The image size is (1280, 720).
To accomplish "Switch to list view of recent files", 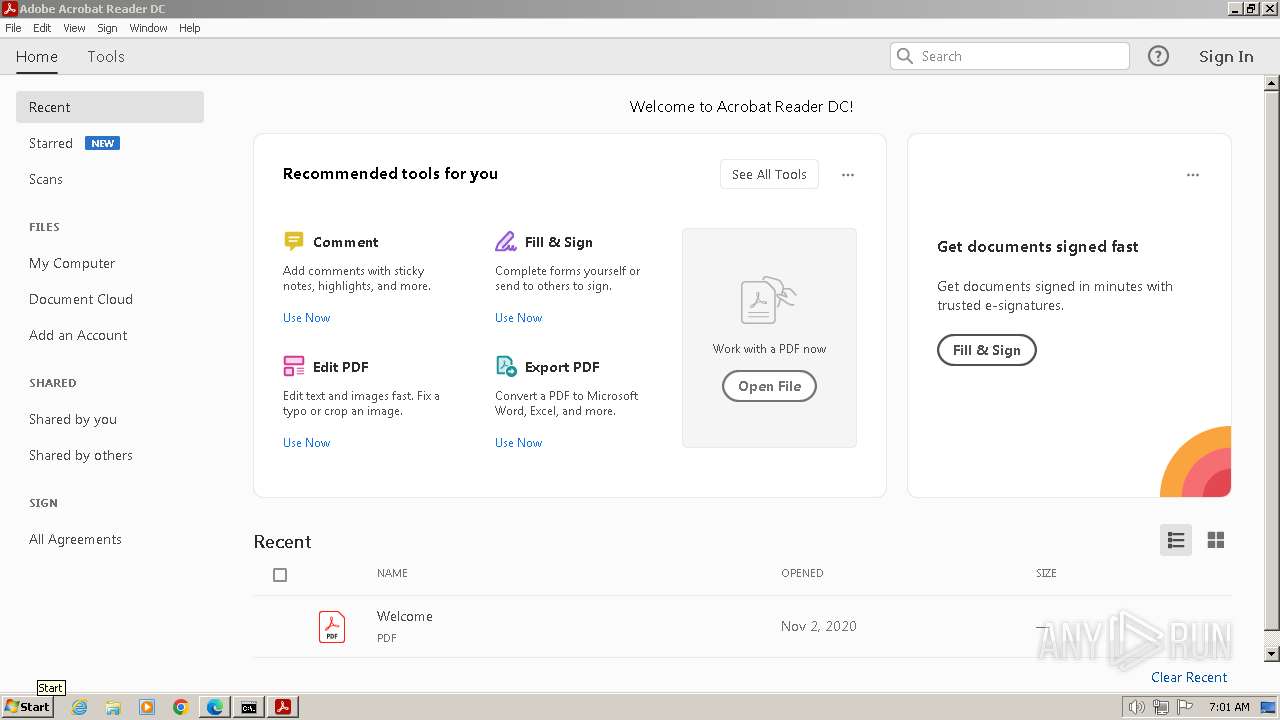I will 1176,540.
